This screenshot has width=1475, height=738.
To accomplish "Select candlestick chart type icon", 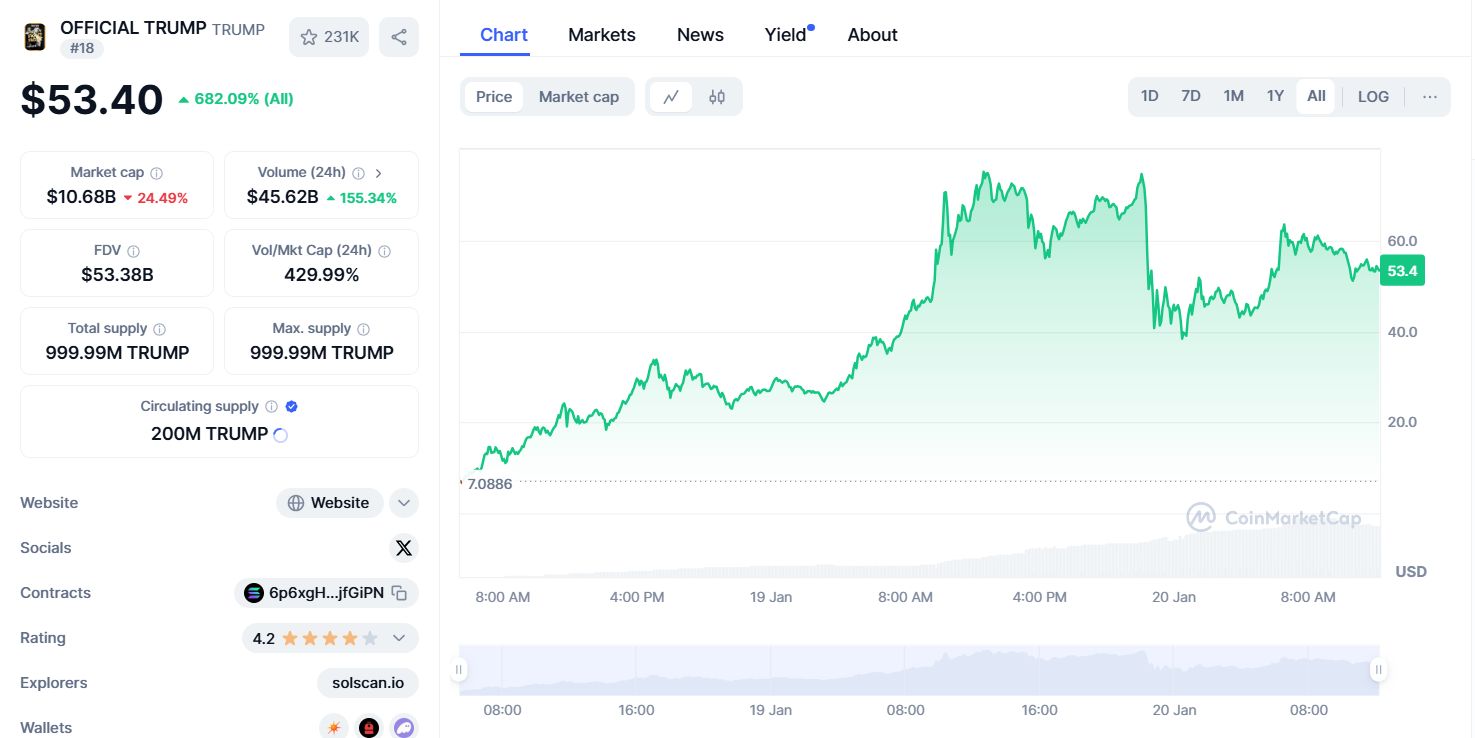I will click(717, 97).
